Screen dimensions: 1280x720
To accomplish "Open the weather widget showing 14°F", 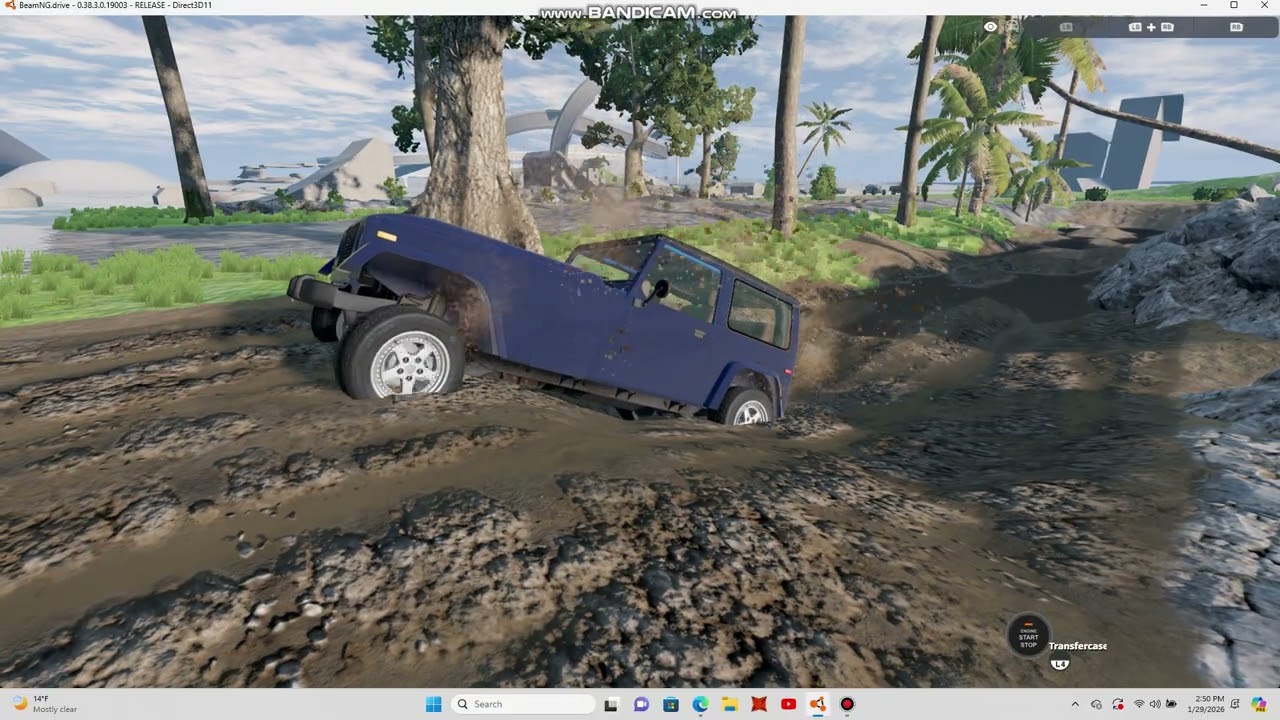I will tap(45, 704).
